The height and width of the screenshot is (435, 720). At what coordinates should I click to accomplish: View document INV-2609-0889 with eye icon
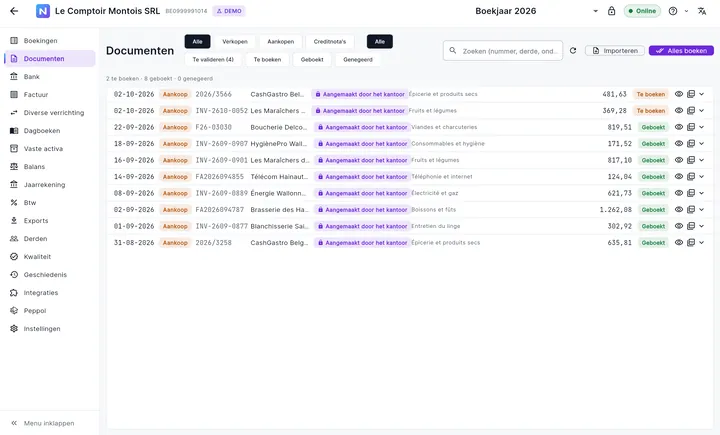679,193
